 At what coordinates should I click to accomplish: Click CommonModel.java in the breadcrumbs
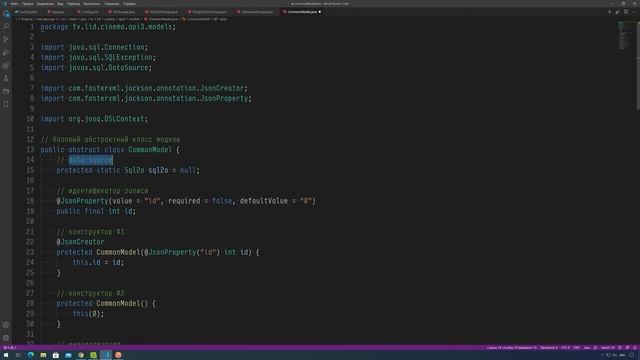162,19
